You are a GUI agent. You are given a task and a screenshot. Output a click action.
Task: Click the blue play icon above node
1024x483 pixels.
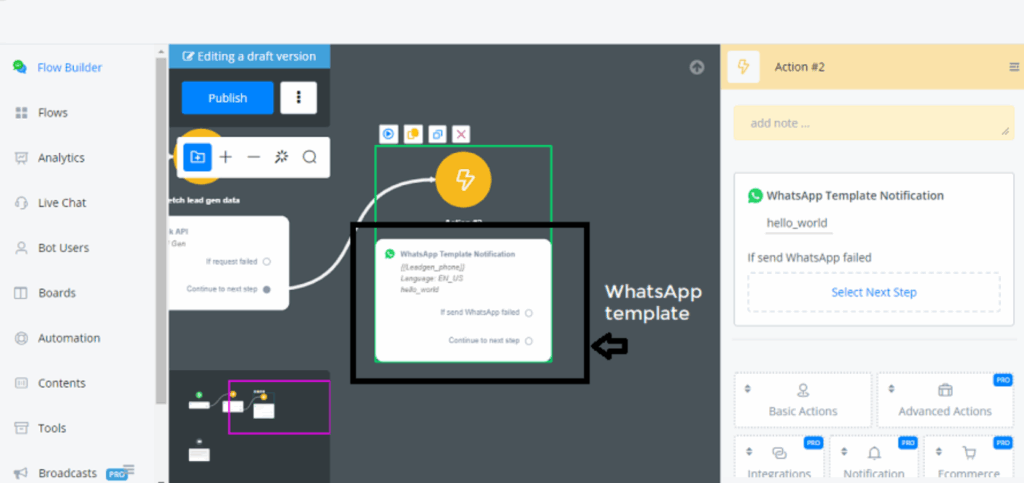point(388,134)
